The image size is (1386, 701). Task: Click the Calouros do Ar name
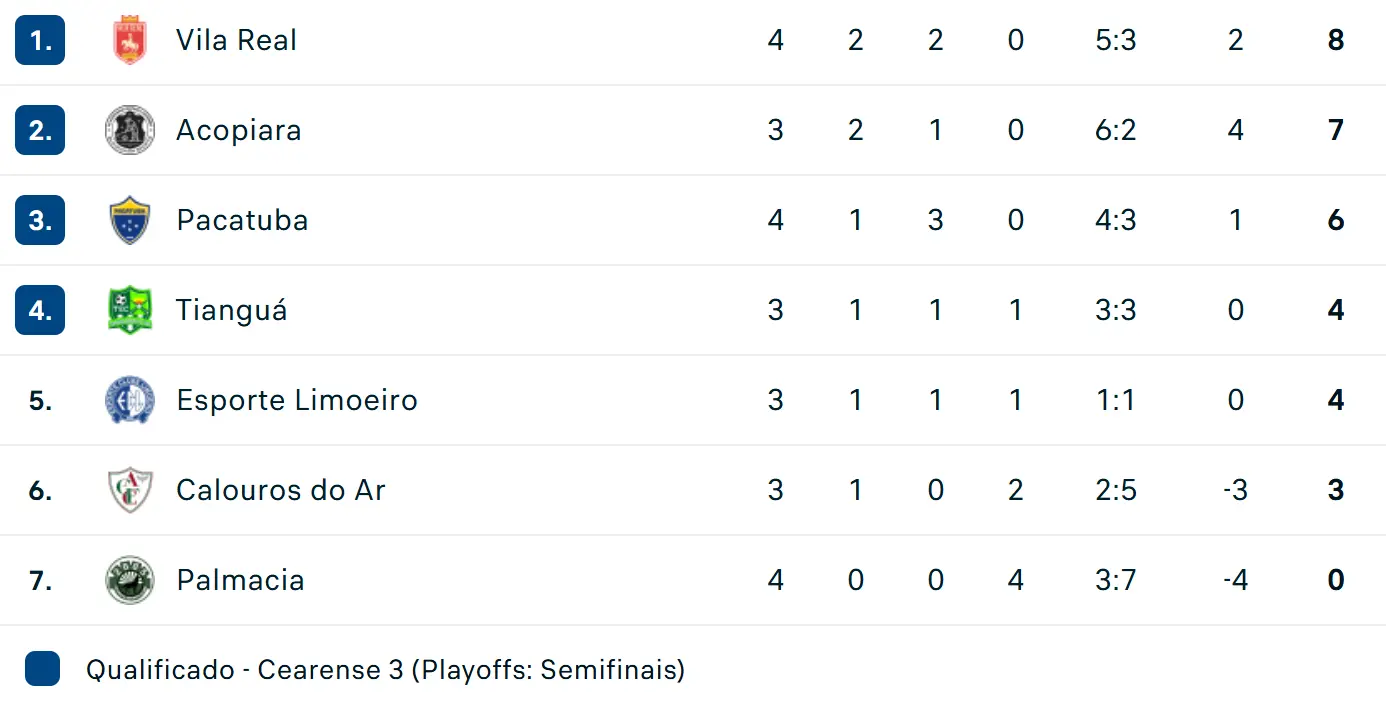pyautogui.click(x=281, y=490)
